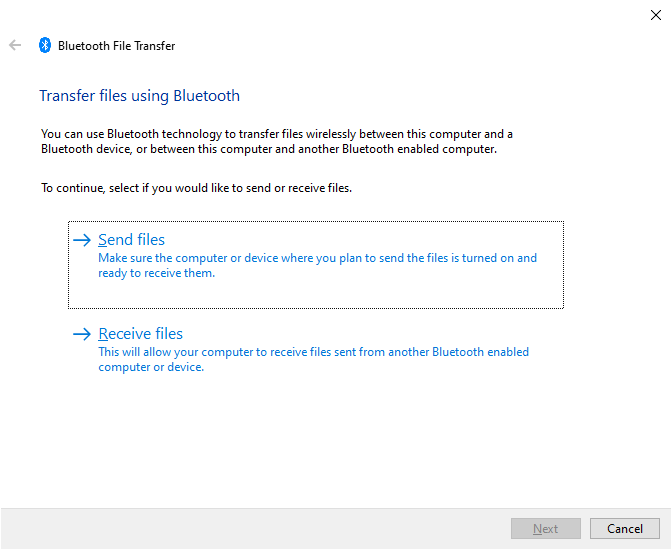This screenshot has width=672, height=550.
Task: Click the 'Bluetooth File Transfer' window title text
Action: (x=116, y=46)
